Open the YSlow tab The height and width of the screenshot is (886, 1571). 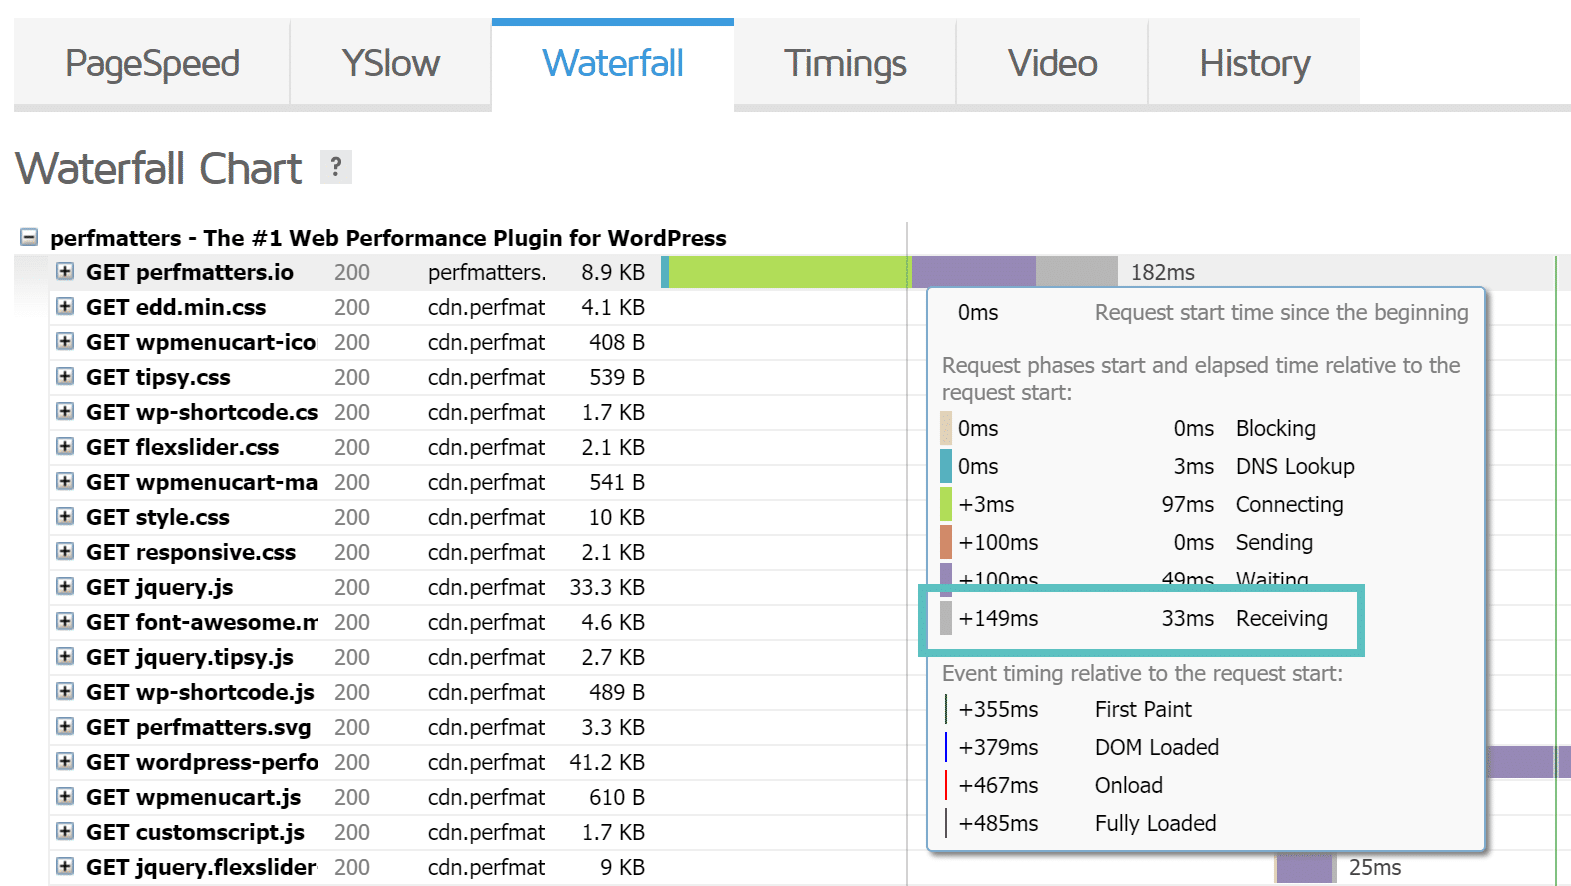coord(390,63)
